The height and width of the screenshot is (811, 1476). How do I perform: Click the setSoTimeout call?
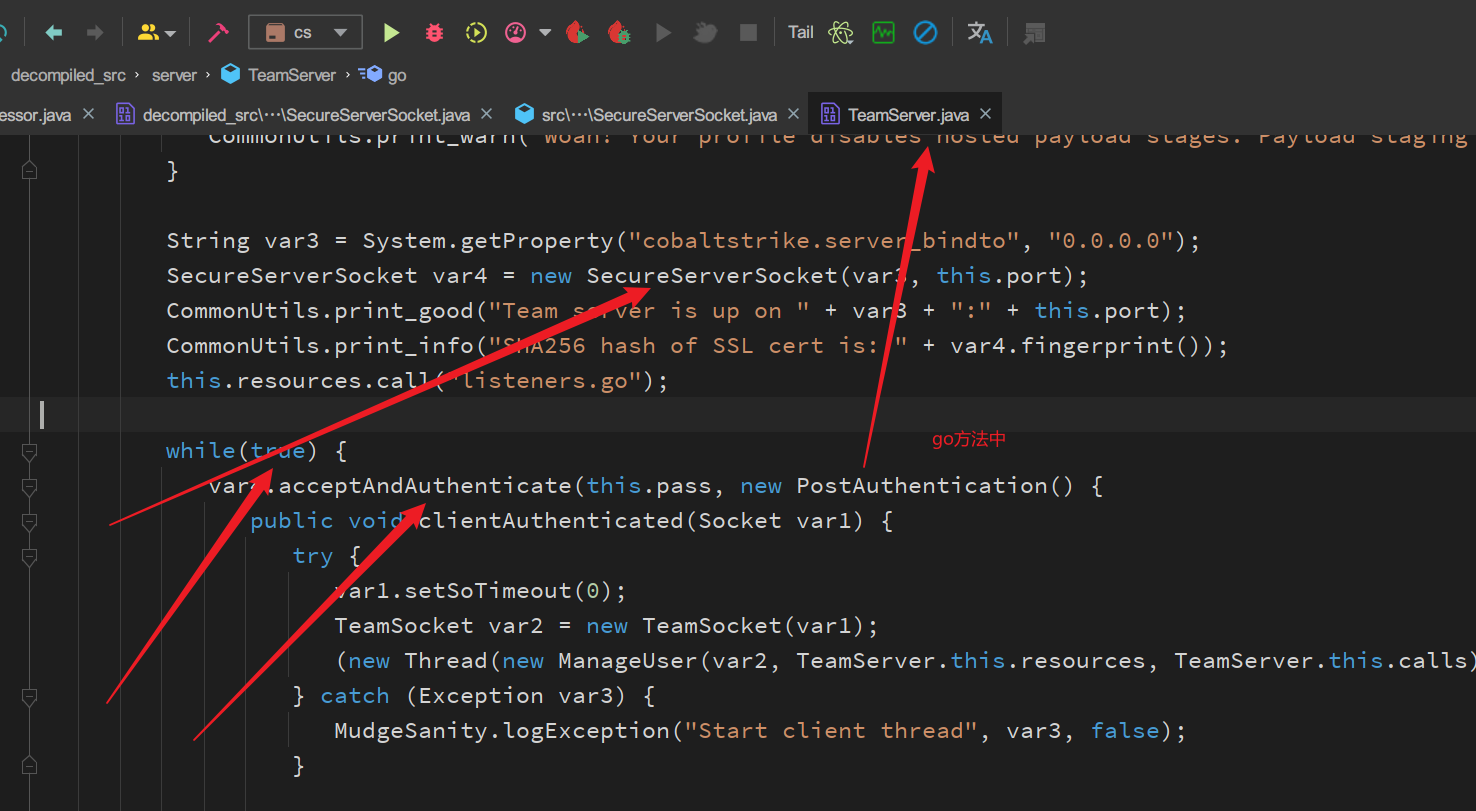pos(488,590)
